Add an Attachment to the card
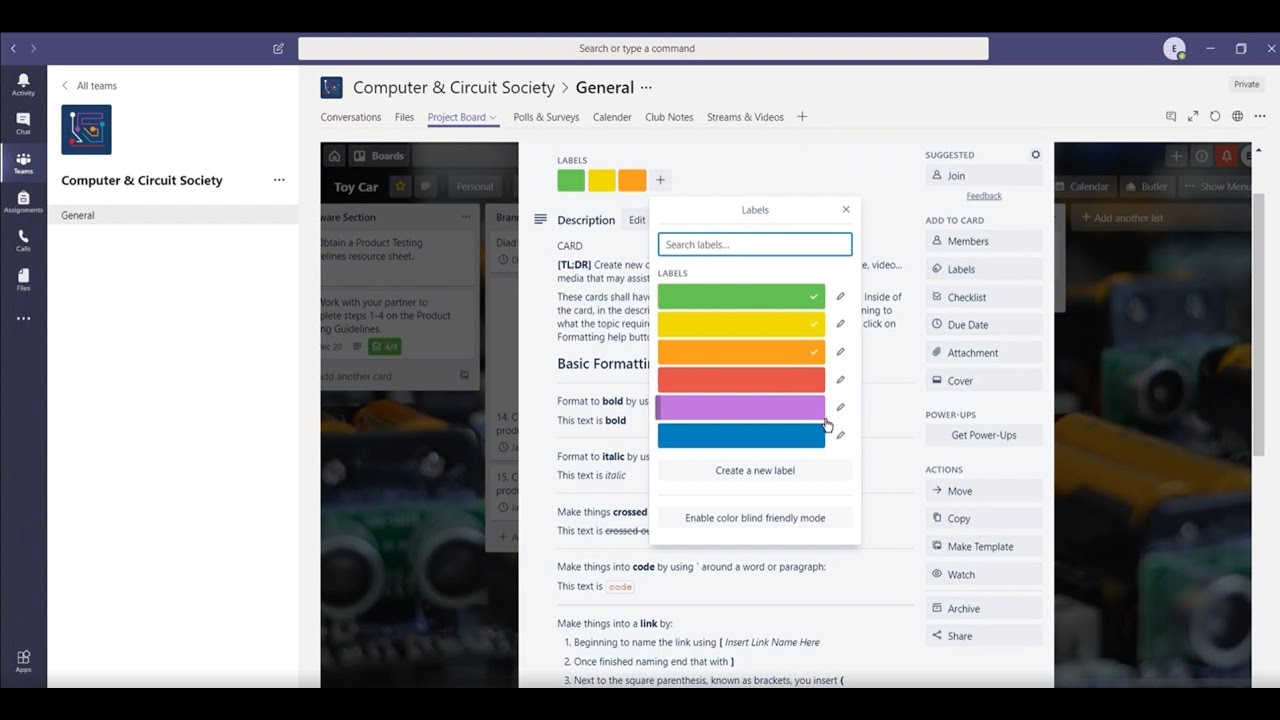The height and width of the screenshot is (720, 1280). pos(984,353)
